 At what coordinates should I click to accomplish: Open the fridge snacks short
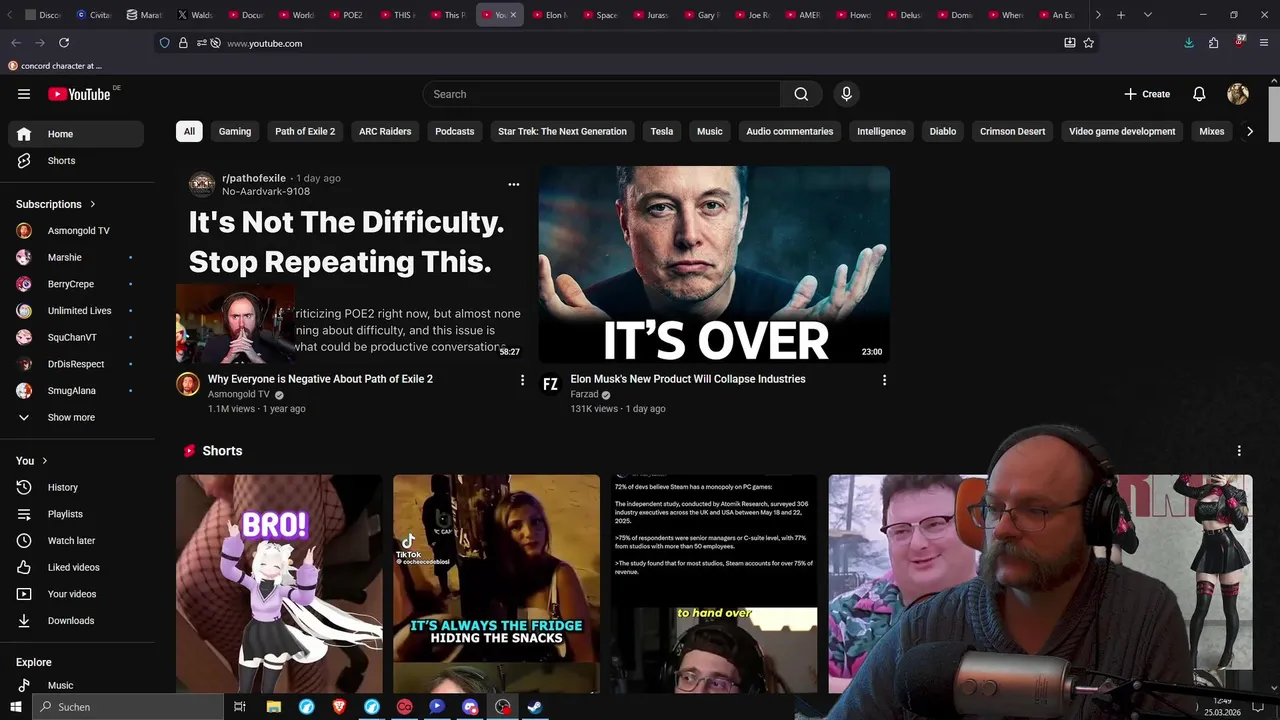[x=496, y=584]
